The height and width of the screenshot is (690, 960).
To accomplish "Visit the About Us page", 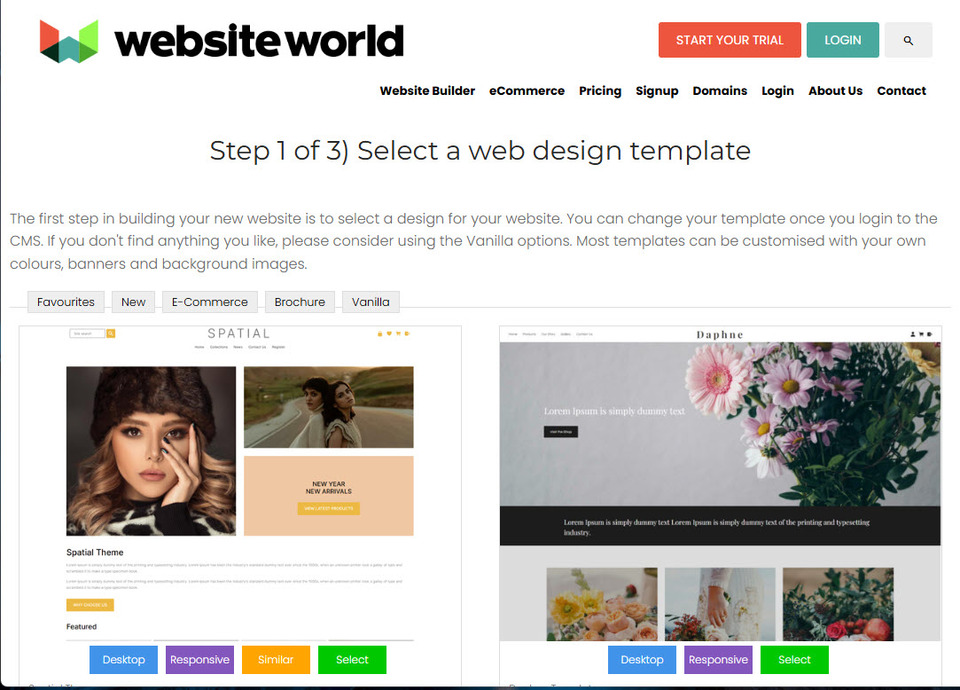I will tap(835, 91).
